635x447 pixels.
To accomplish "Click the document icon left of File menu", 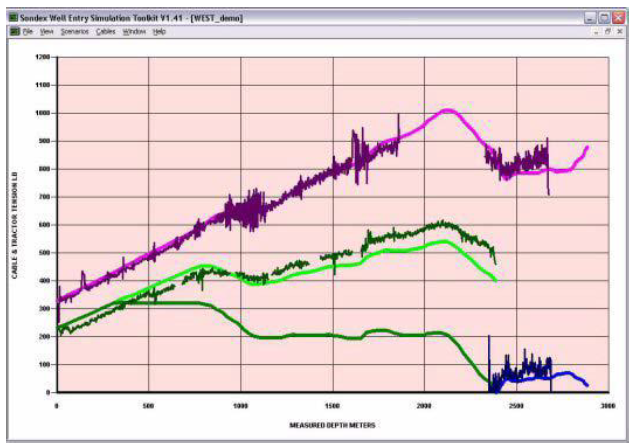I will click(x=14, y=32).
